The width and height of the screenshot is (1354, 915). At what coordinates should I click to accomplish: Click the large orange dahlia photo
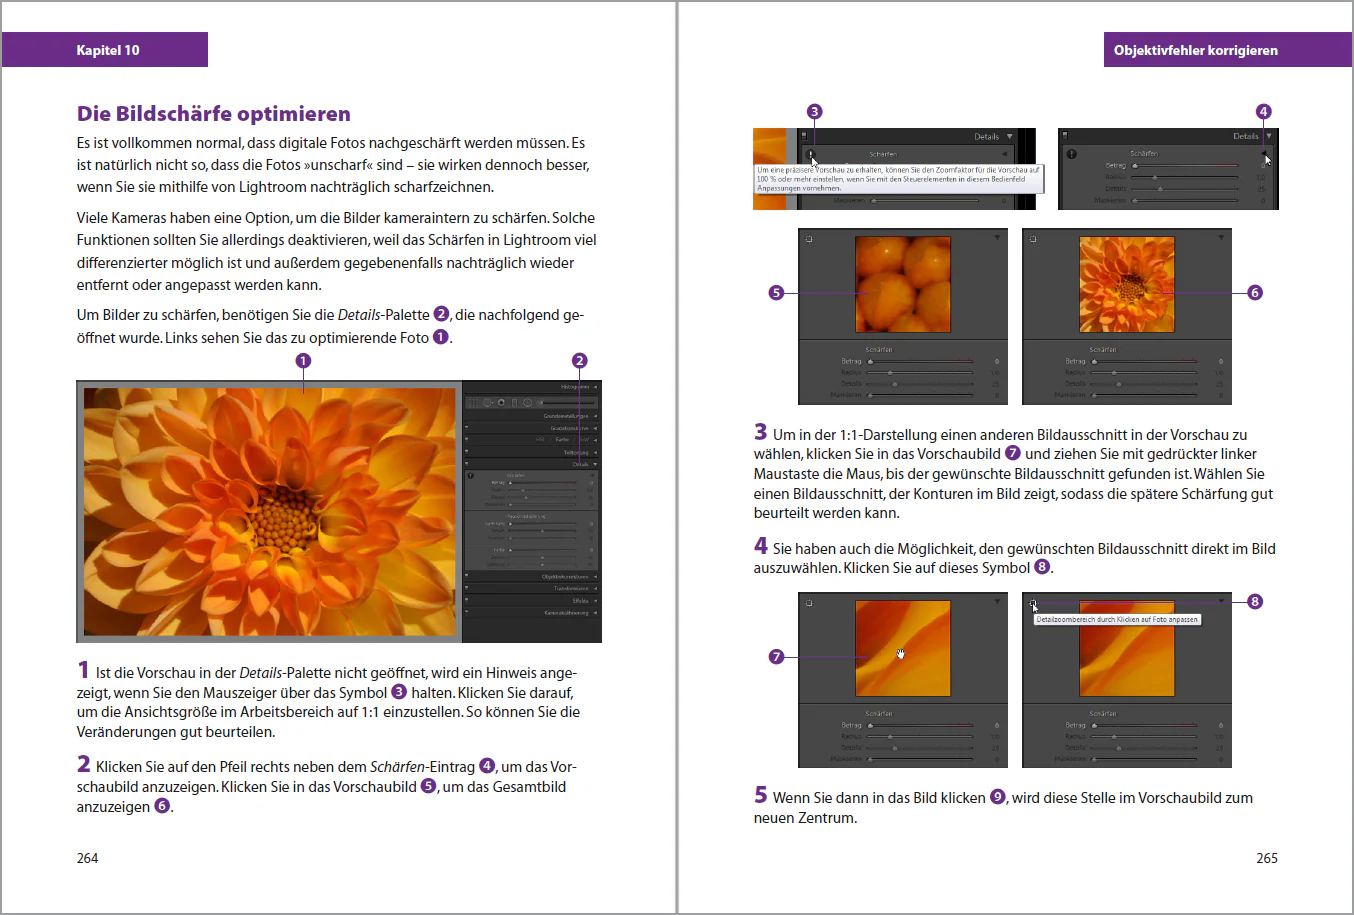269,511
